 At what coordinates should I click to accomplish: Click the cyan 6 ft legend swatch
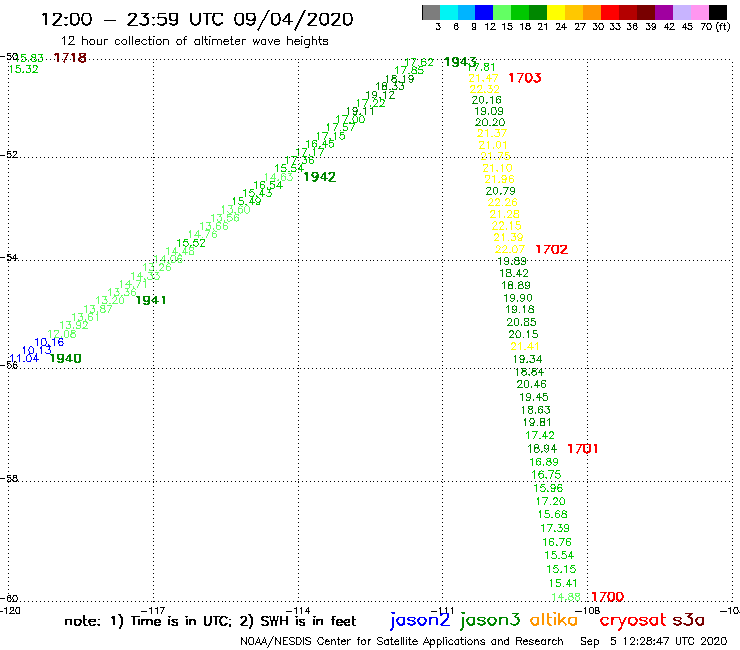pos(449,12)
